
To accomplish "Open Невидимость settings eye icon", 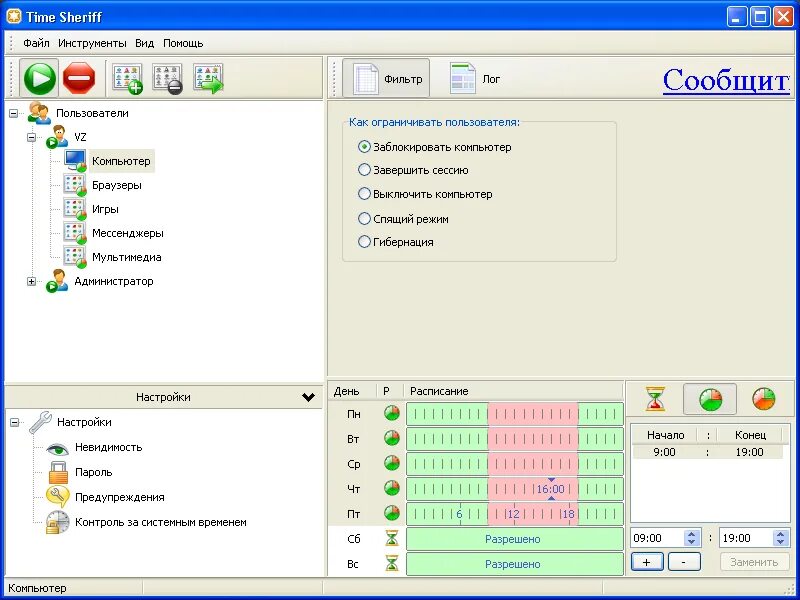I will pos(57,448).
